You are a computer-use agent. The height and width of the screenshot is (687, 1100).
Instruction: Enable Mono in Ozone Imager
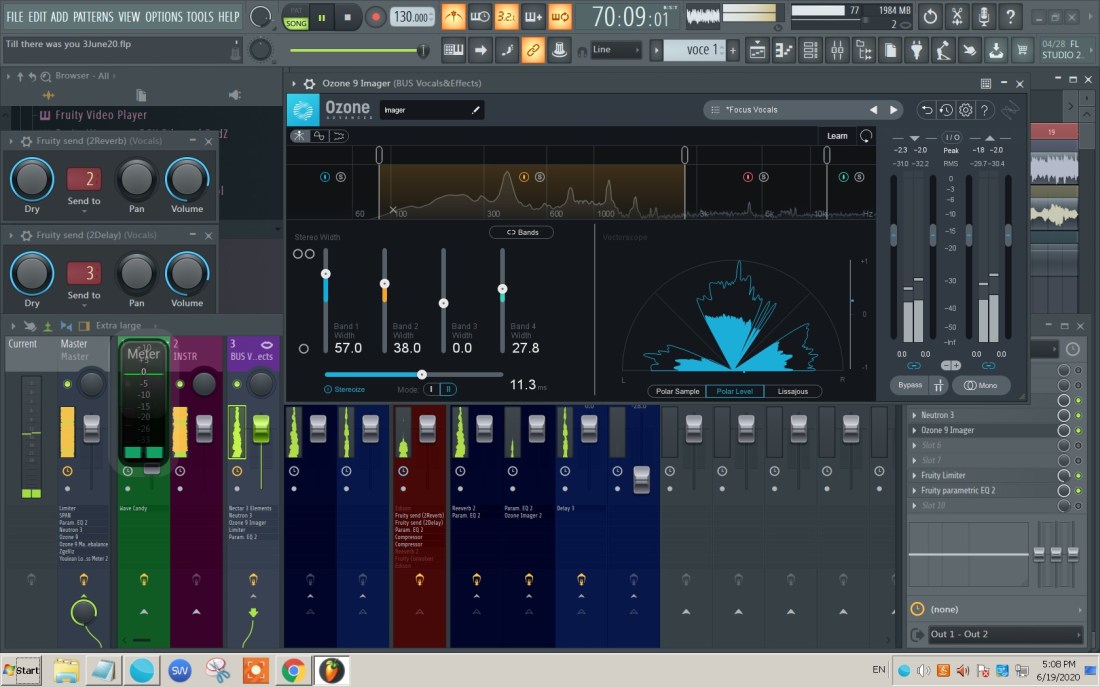[981, 385]
